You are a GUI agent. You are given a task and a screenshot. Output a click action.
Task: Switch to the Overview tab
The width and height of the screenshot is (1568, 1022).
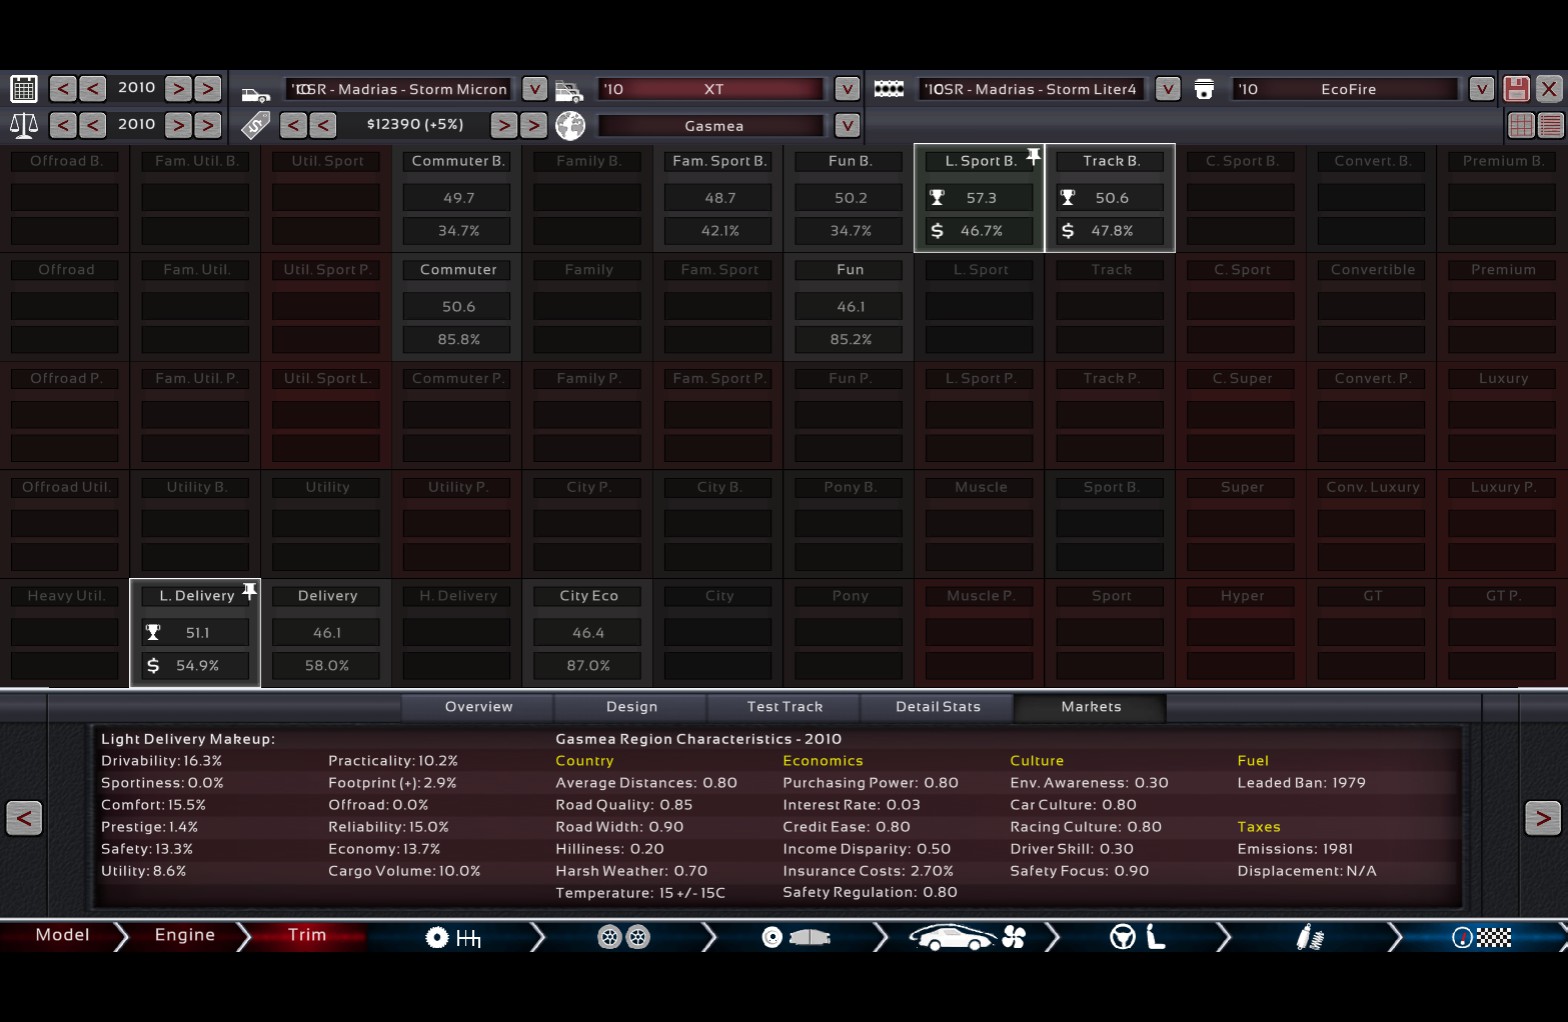(x=478, y=706)
